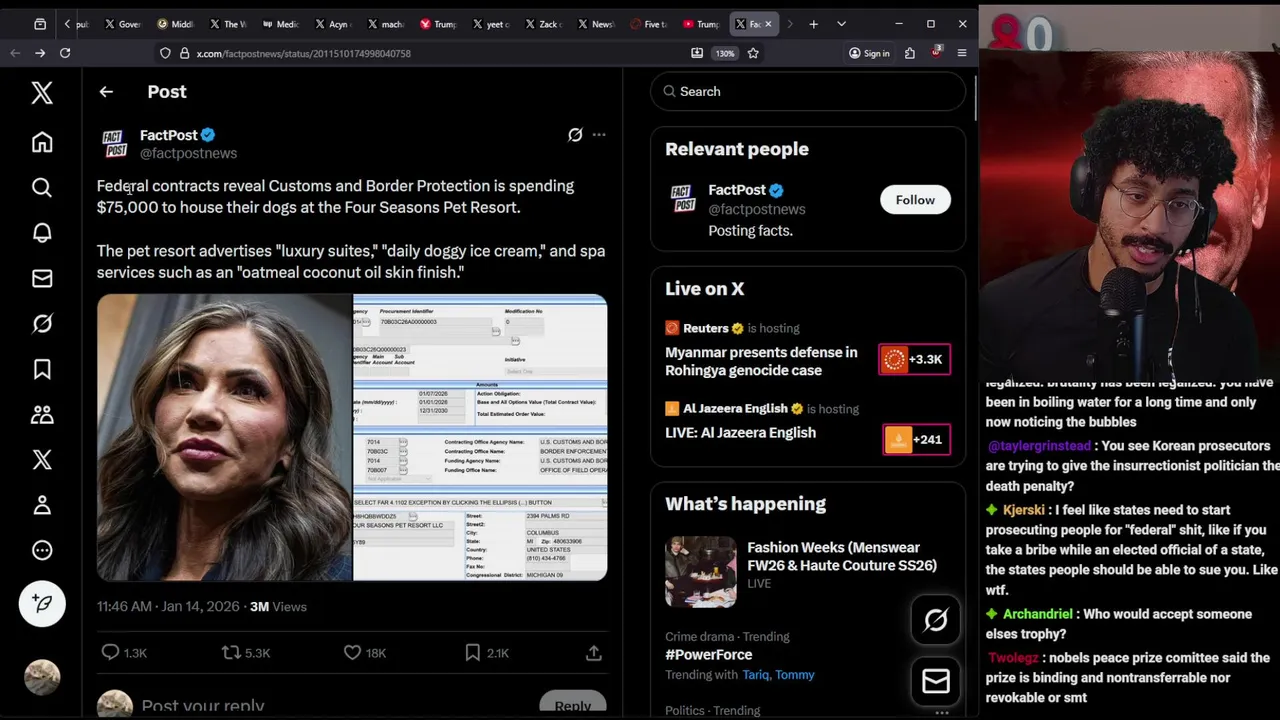Viewport: 1280px width, 720px height.
Task: Open the FactPost author name link
Action: [168, 135]
